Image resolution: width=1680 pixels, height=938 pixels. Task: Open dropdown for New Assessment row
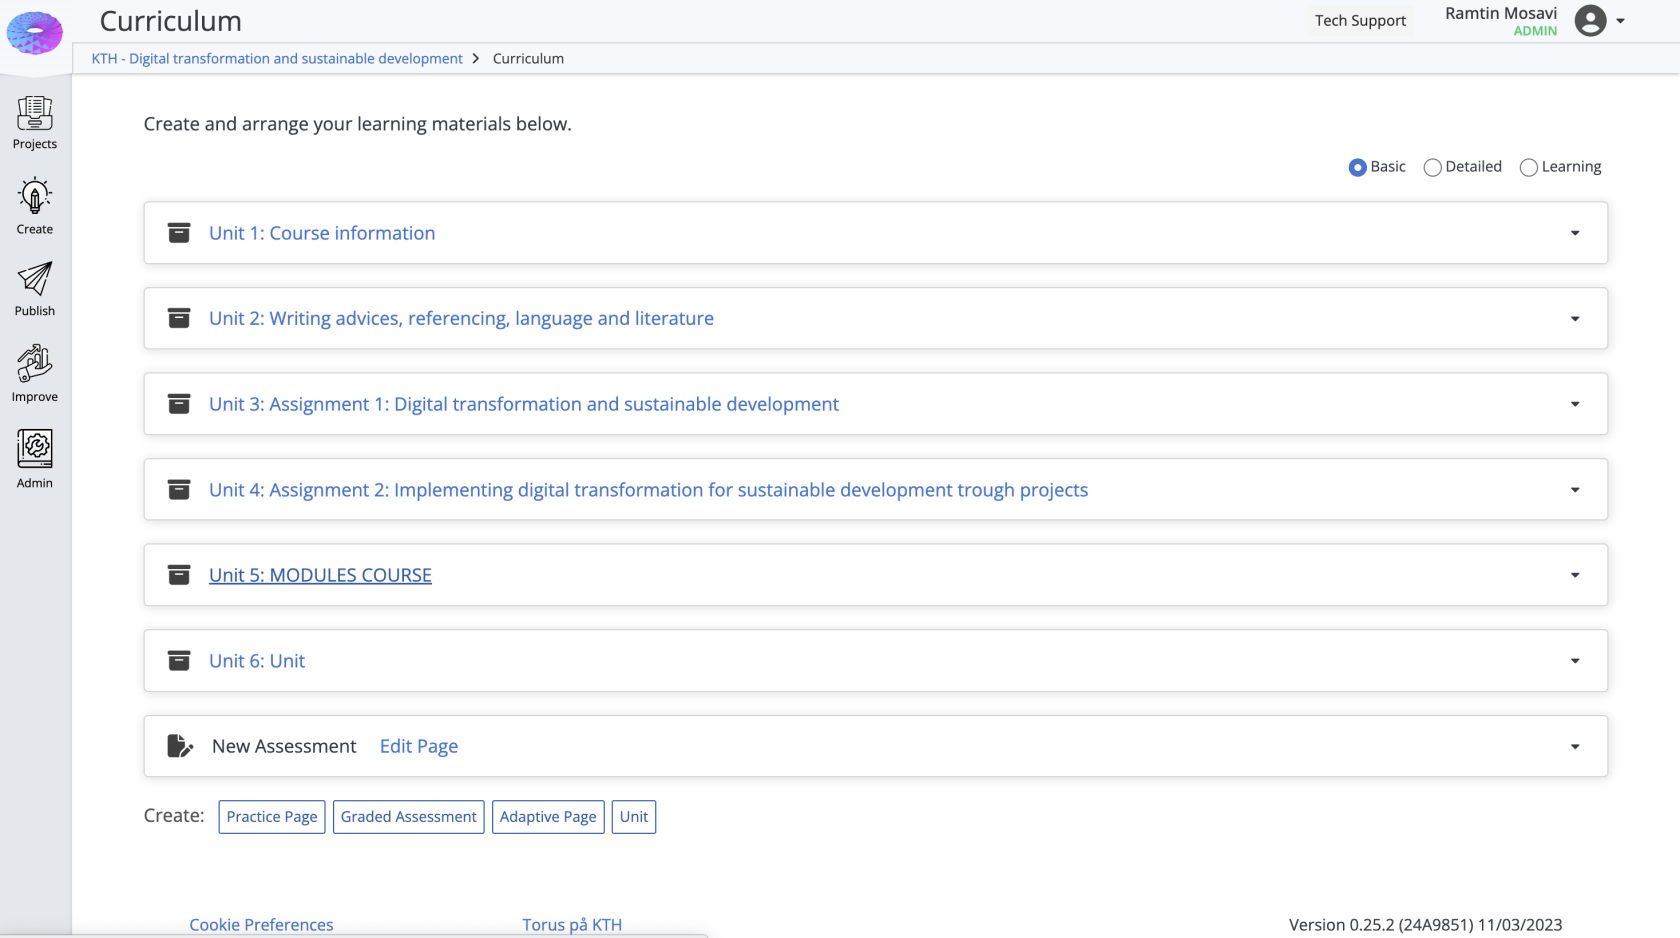[x=1575, y=747]
